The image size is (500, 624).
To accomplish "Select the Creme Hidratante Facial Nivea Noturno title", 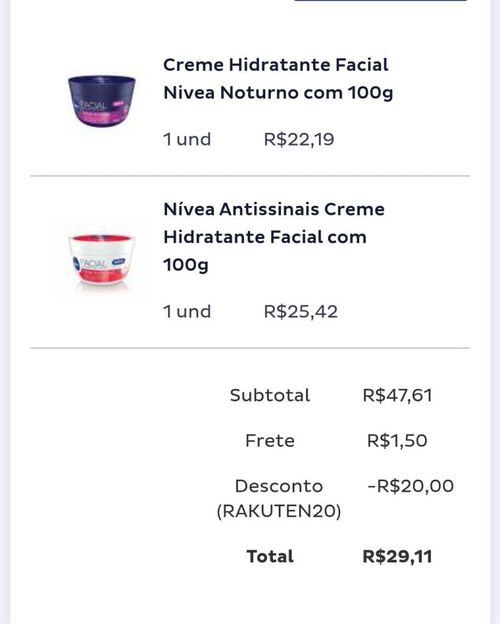I will click(x=278, y=78).
